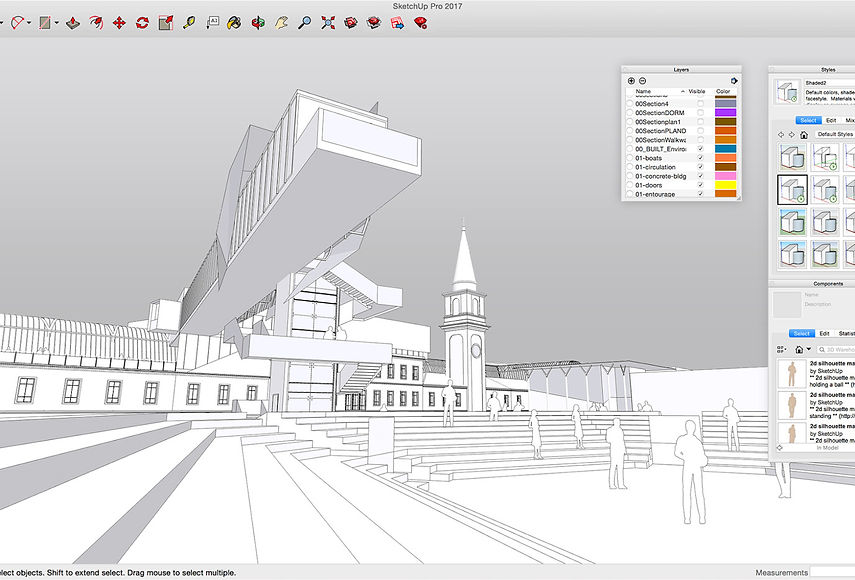Switch to the Edit tab in Styles
Image resolution: width=855 pixels, height=580 pixels.
pyautogui.click(x=831, y=120)
